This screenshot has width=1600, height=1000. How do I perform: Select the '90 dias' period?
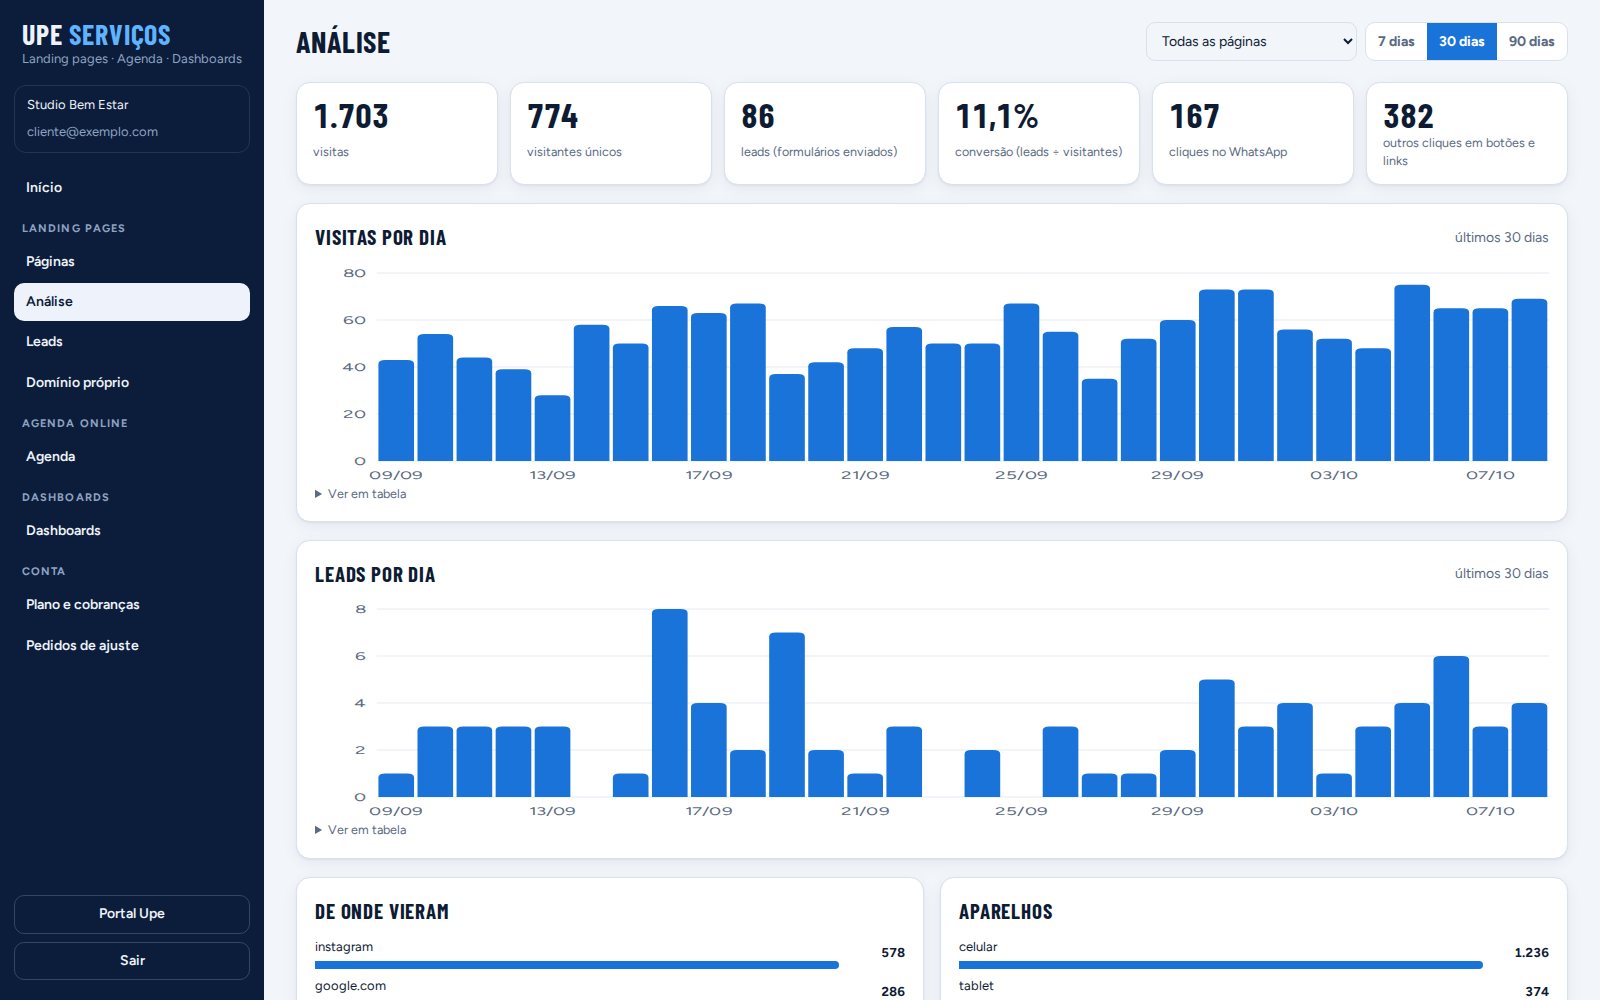click(x=1531, y=41)
